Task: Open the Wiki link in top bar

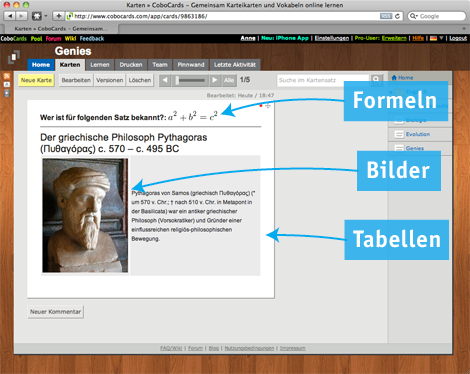Action: [x=70, y=39]
